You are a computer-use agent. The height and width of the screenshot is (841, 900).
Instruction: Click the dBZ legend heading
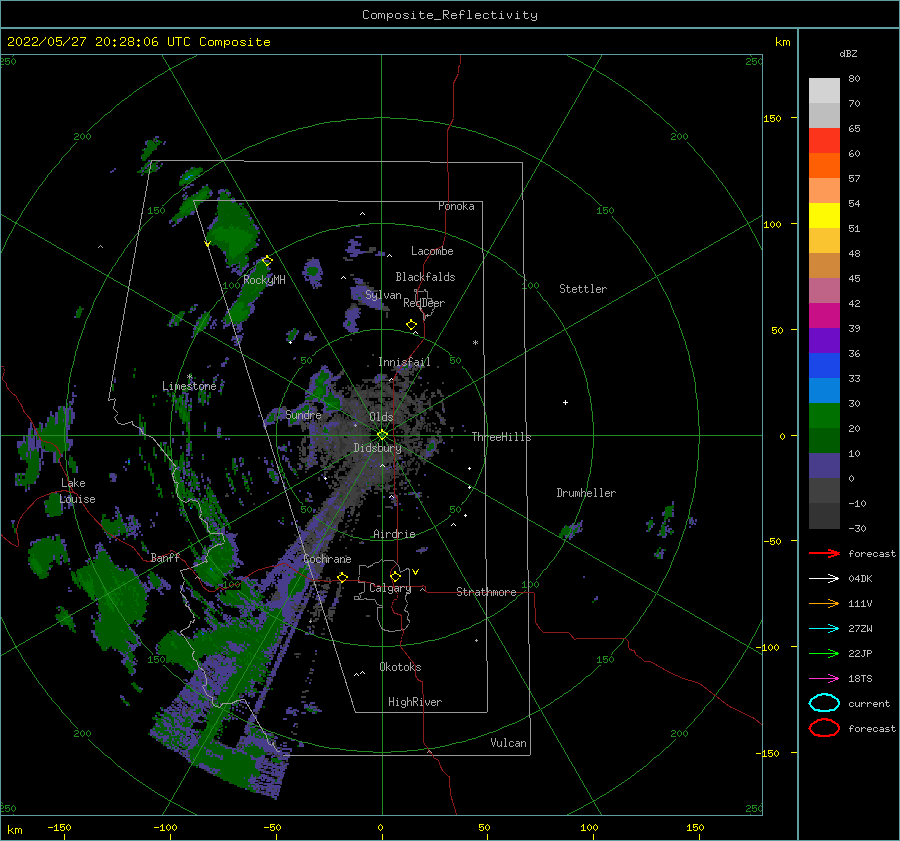(x=848, y=54)
